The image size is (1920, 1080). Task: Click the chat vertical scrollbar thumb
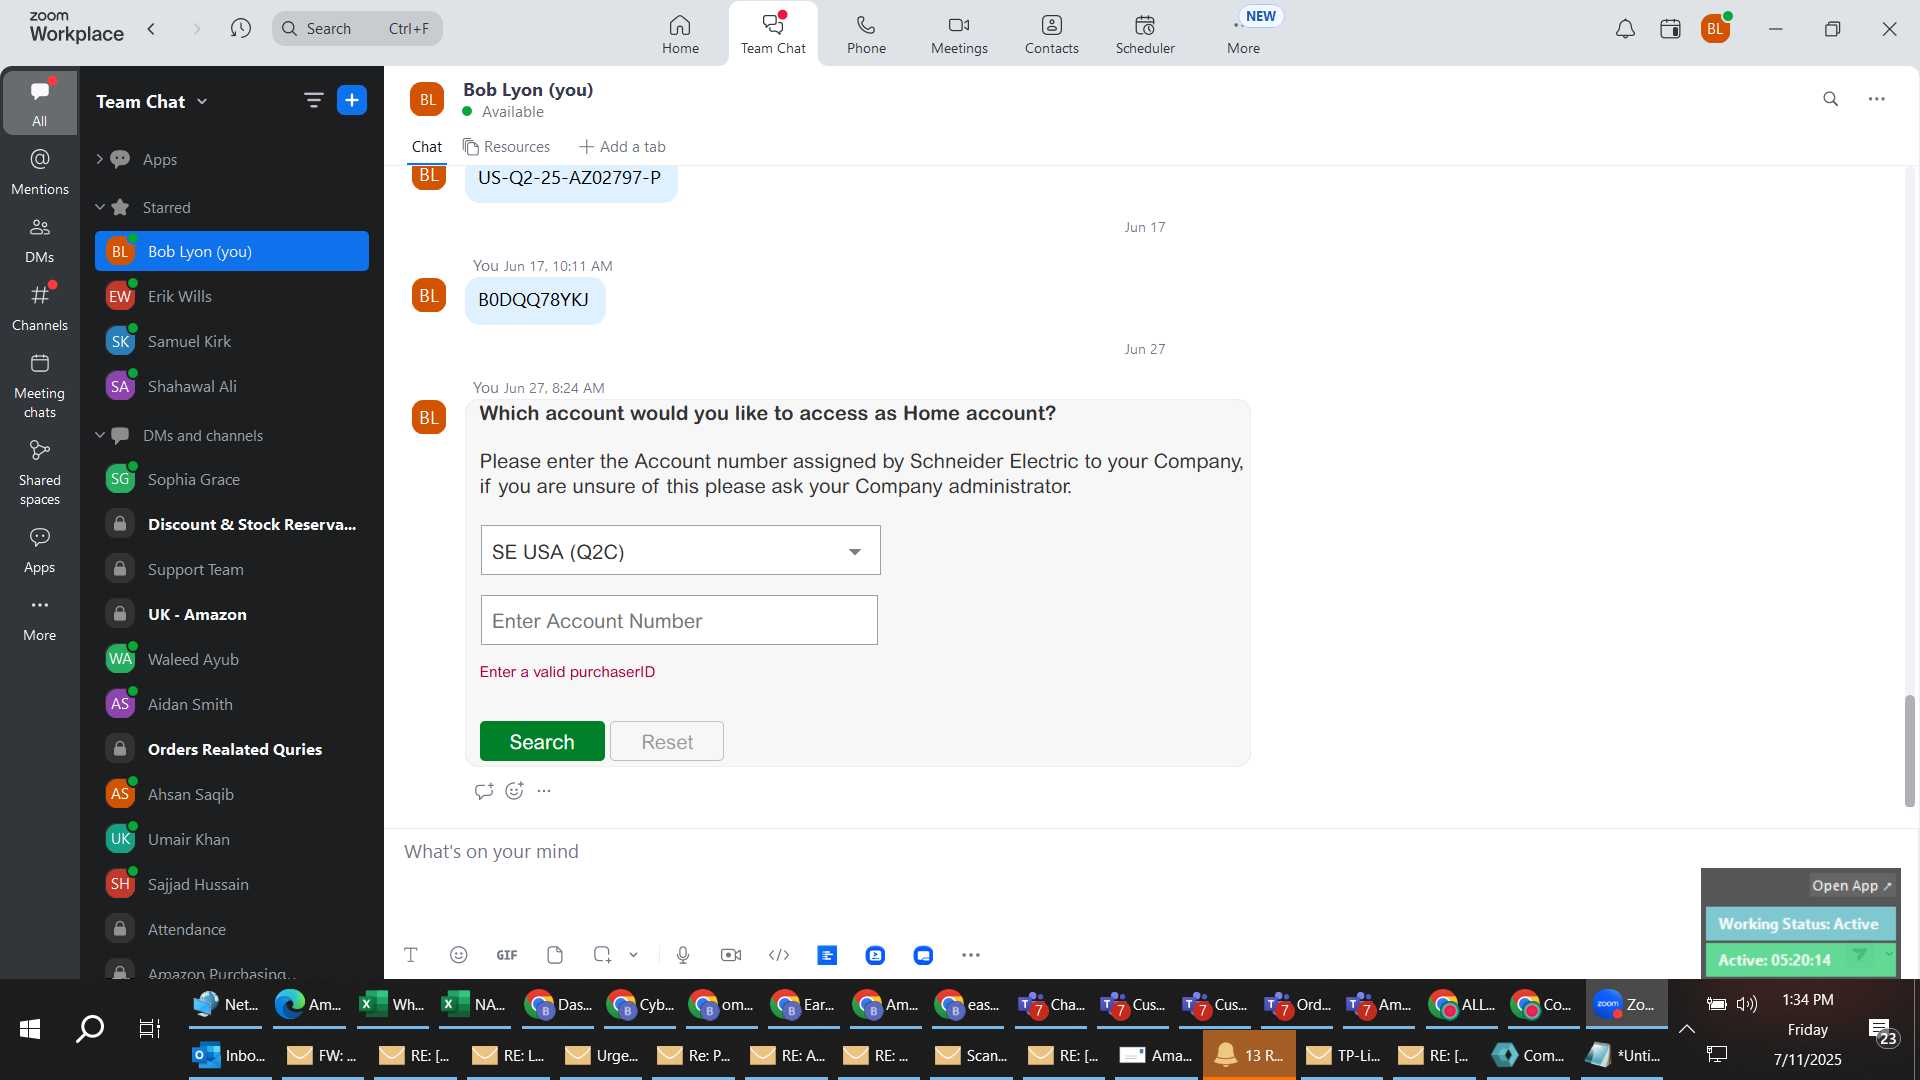pos(1909,750)
